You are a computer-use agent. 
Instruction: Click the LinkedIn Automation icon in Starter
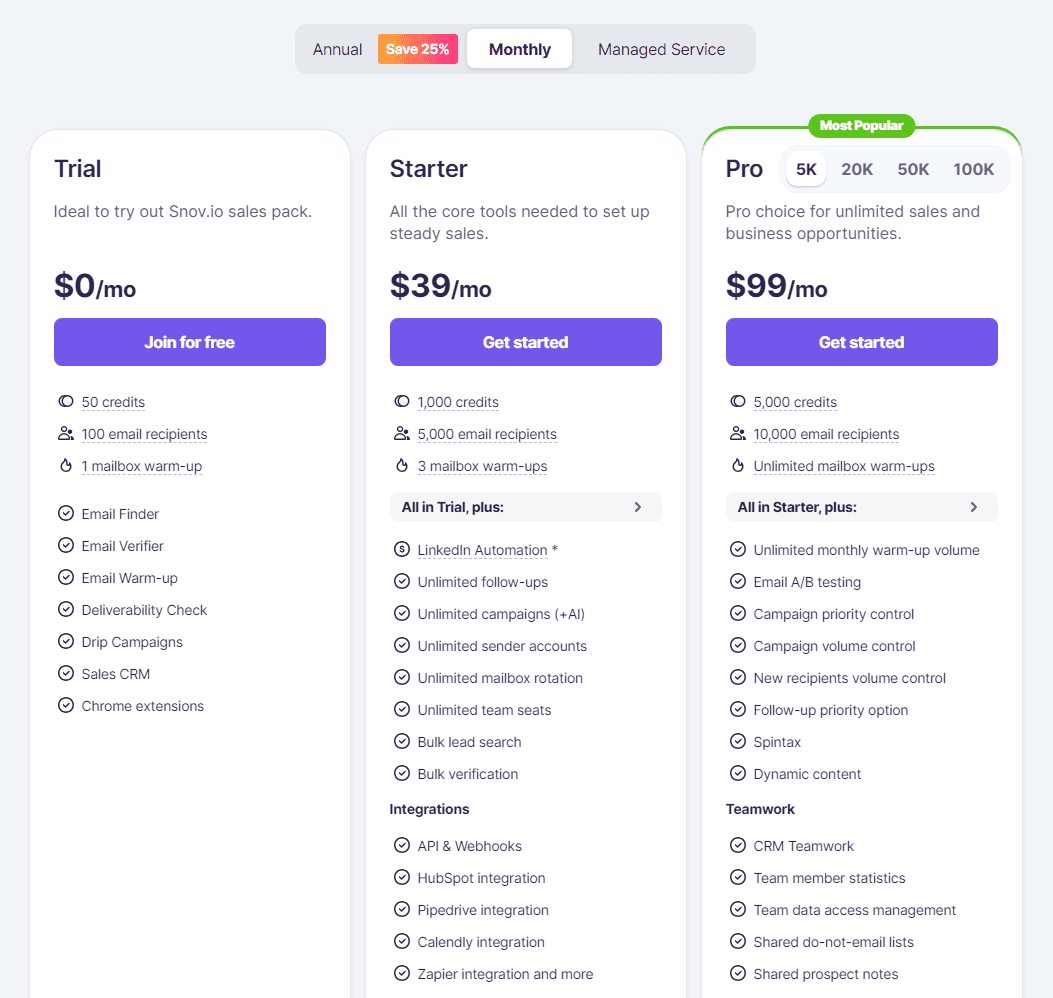tap(400, 550)
